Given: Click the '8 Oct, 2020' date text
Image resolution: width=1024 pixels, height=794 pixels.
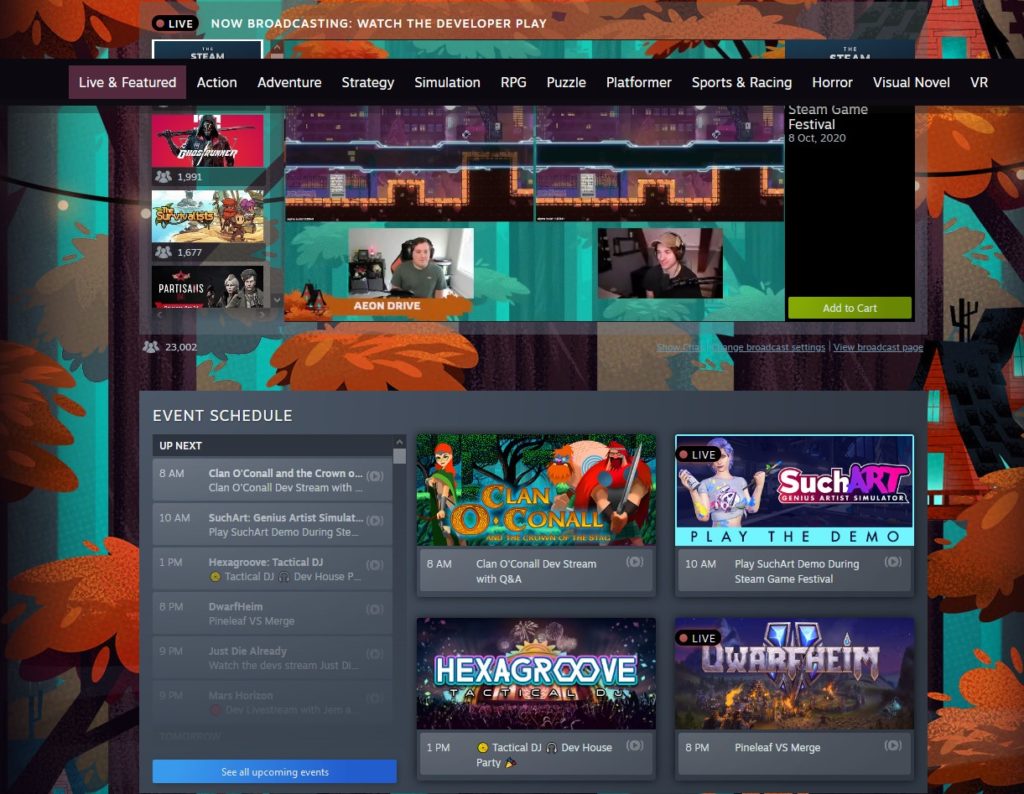Looking at the screenshot, I should [x=817, y=138].
